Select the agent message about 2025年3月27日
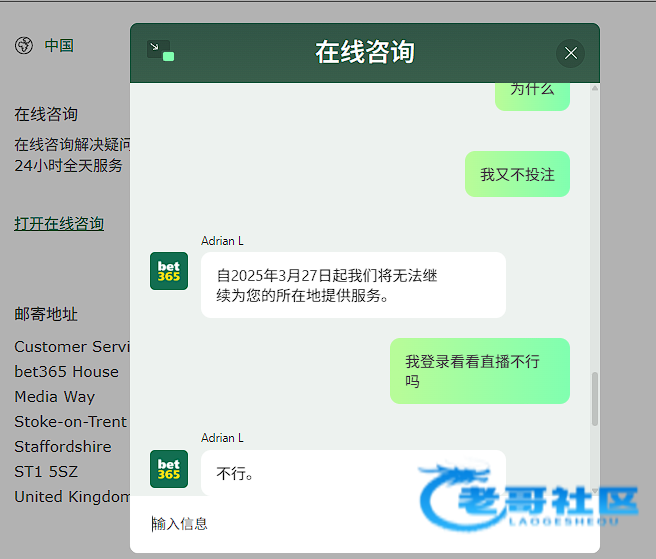656x559 pixels. click(x=352, y=285)
